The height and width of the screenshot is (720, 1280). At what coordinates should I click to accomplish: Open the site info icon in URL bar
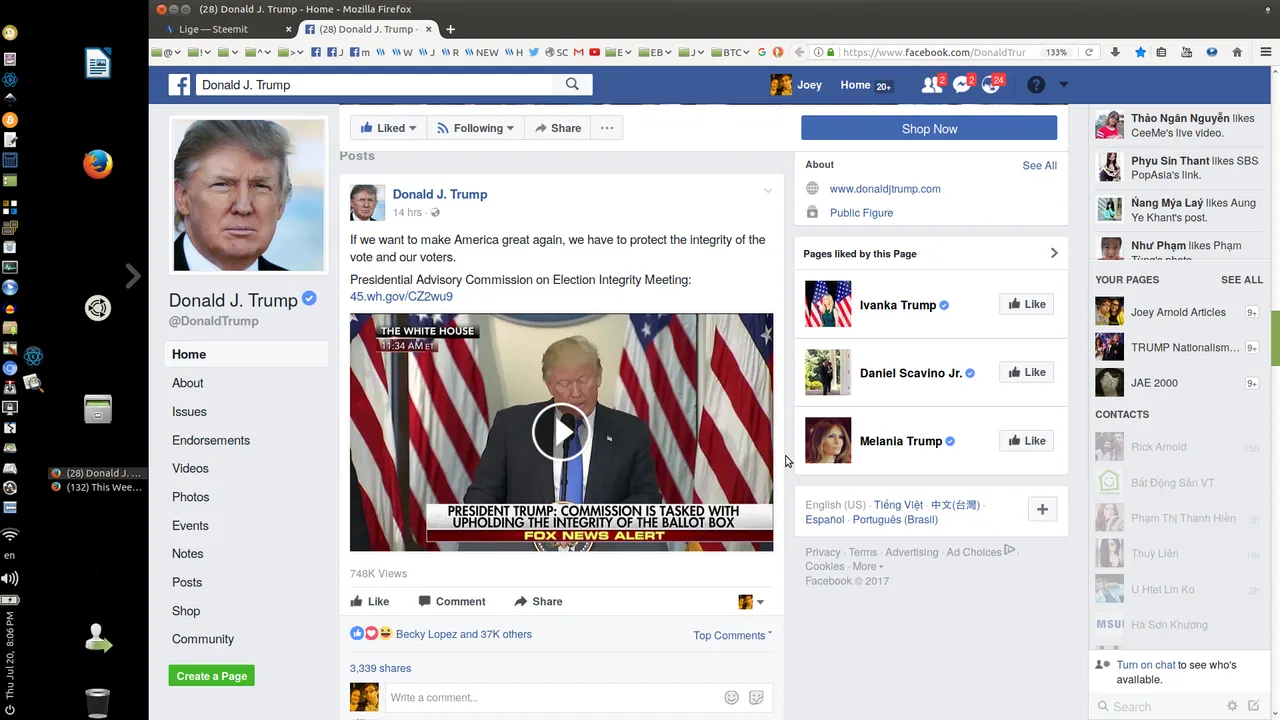[x=818, y=52]
